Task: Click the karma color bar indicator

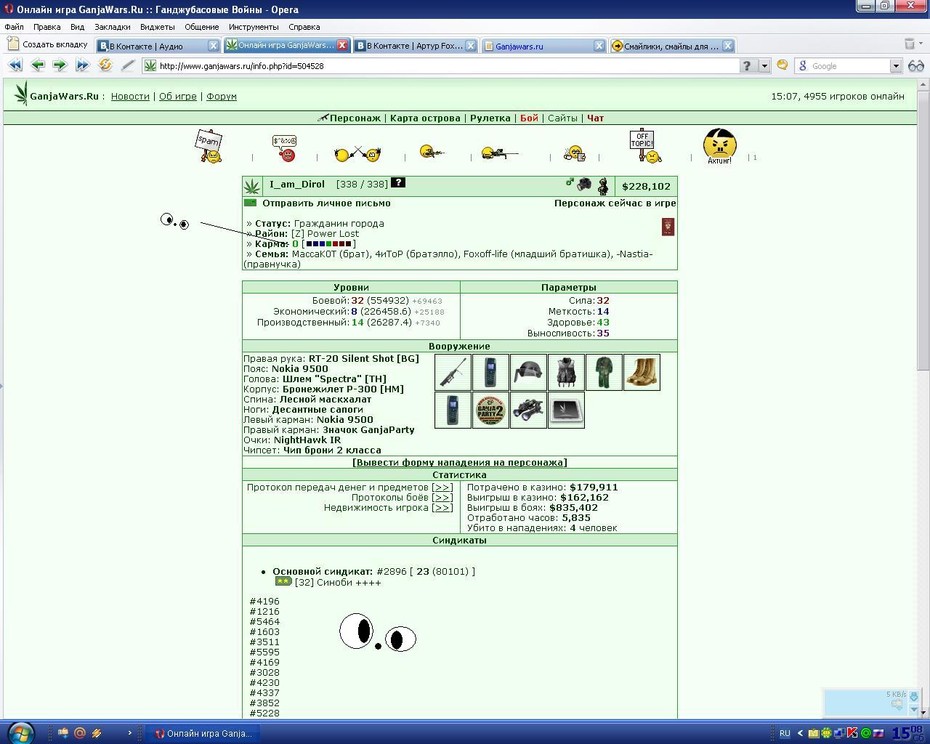Action: tap(329, 243)
